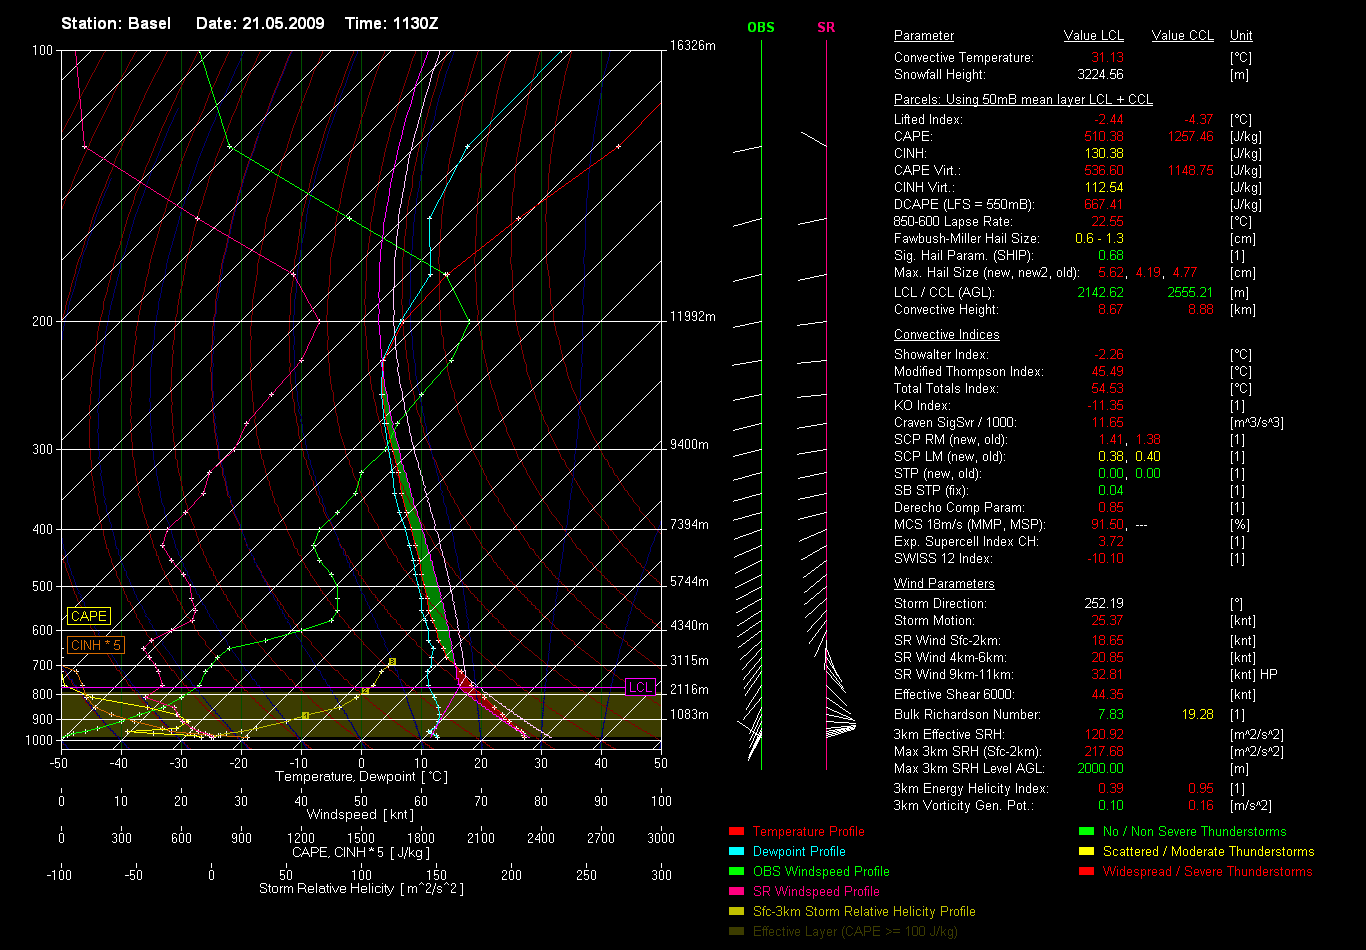
Task: Click the yellow CAPE label box
Action: pyautogui.click(x=88, y=617)
